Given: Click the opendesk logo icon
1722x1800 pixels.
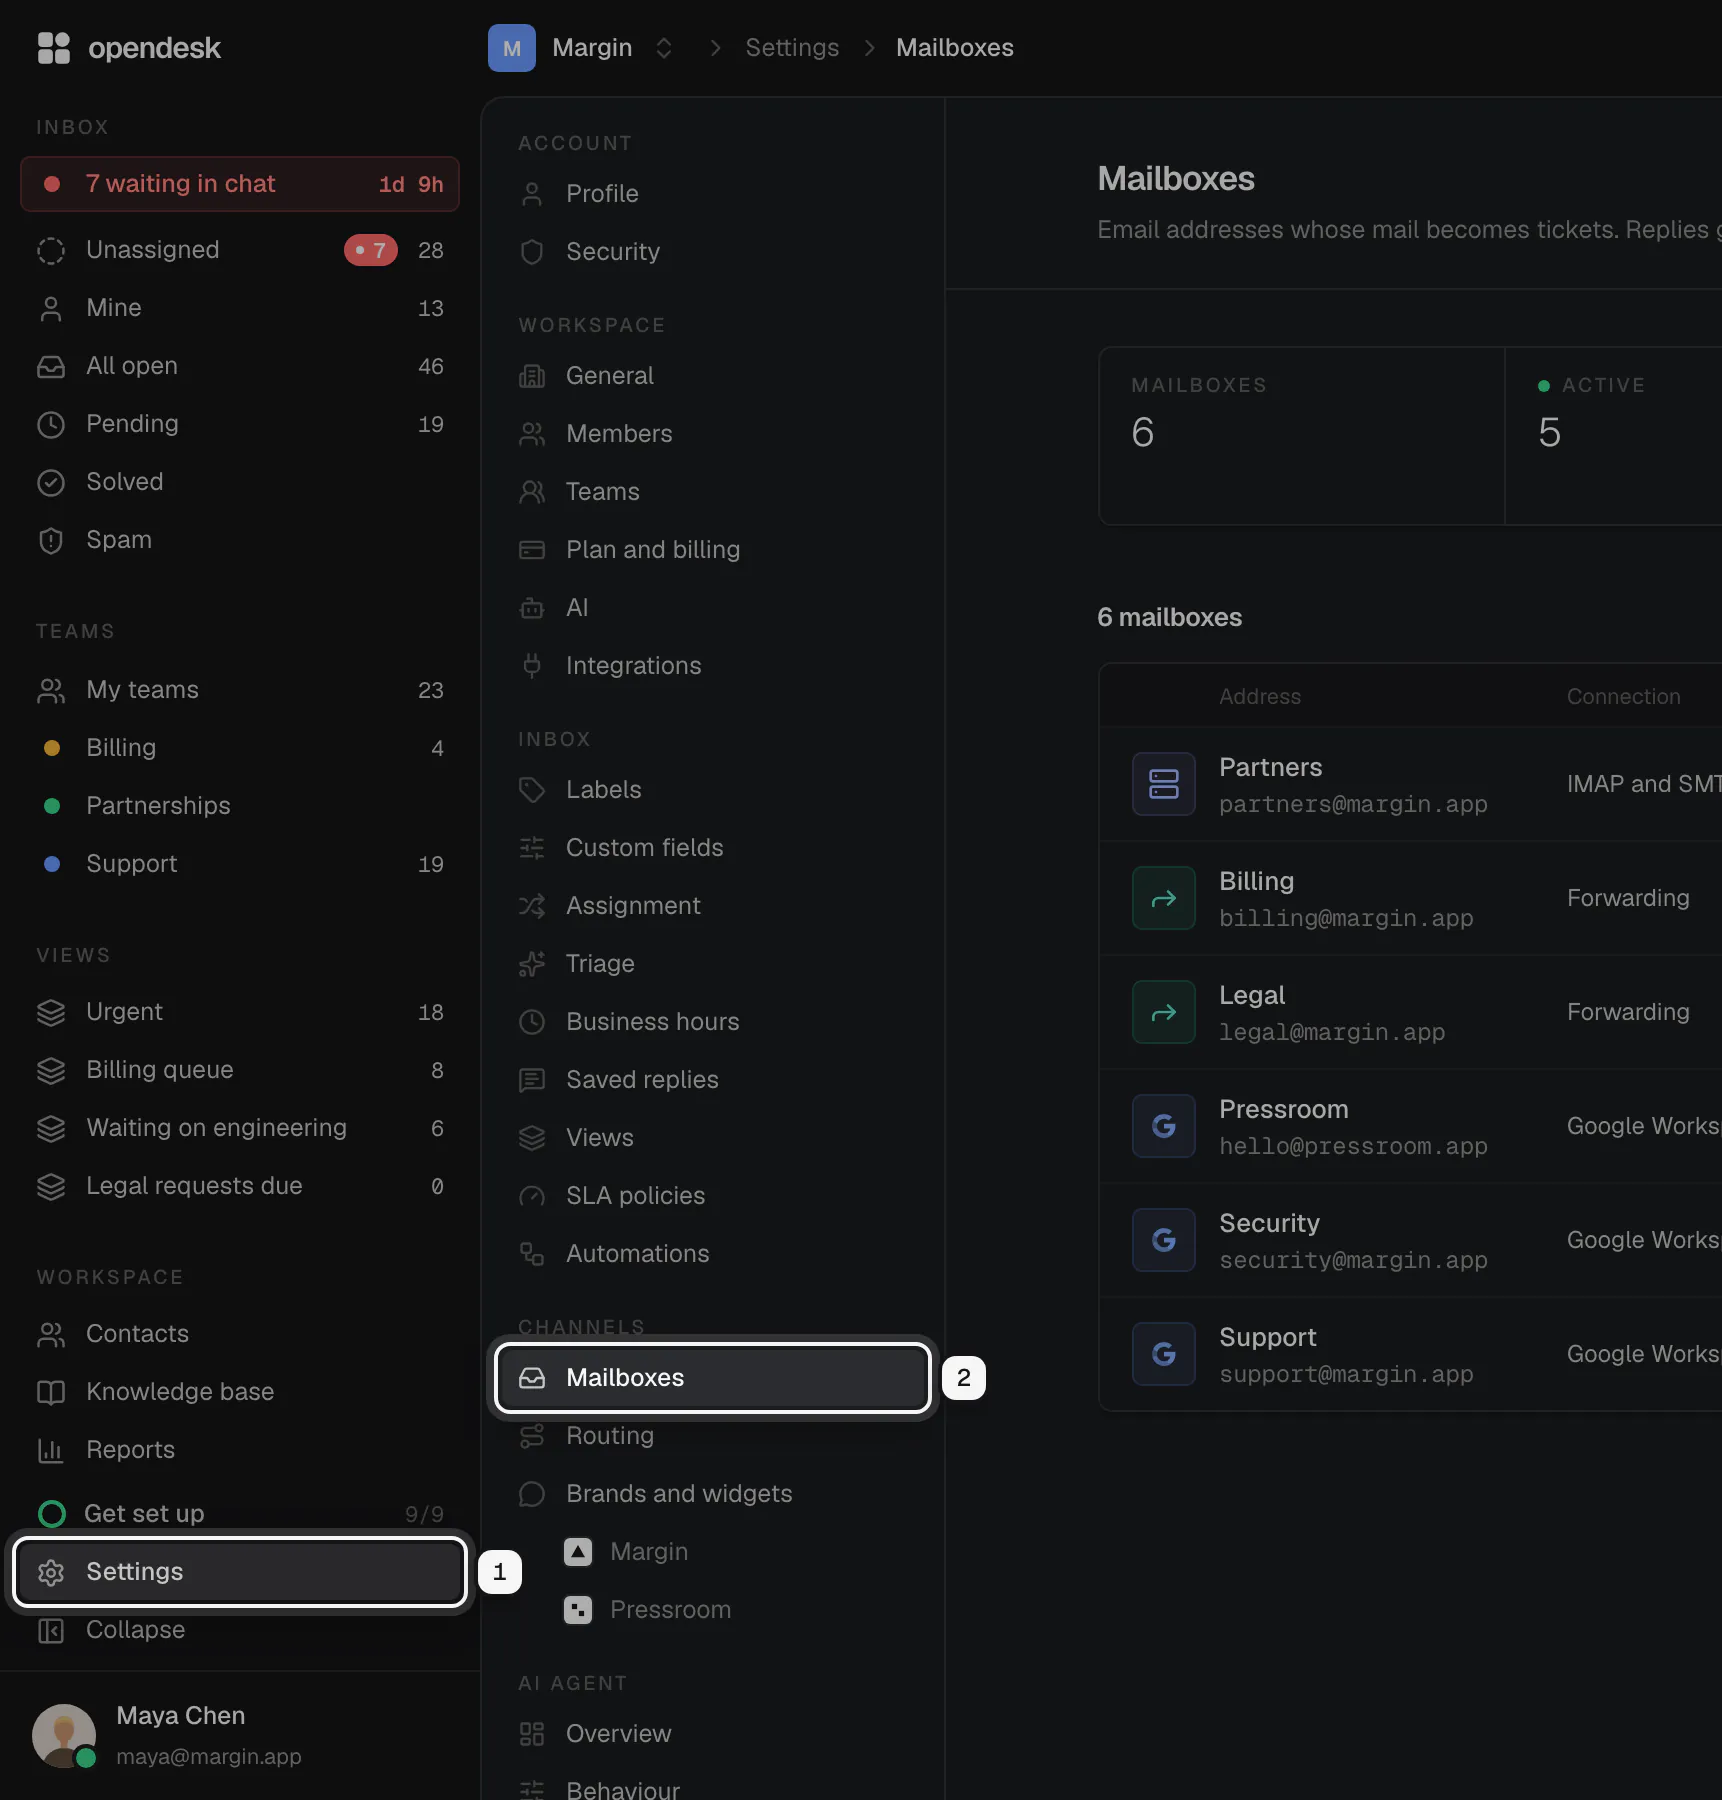Looking at the screenshot, I should point(53,48).
